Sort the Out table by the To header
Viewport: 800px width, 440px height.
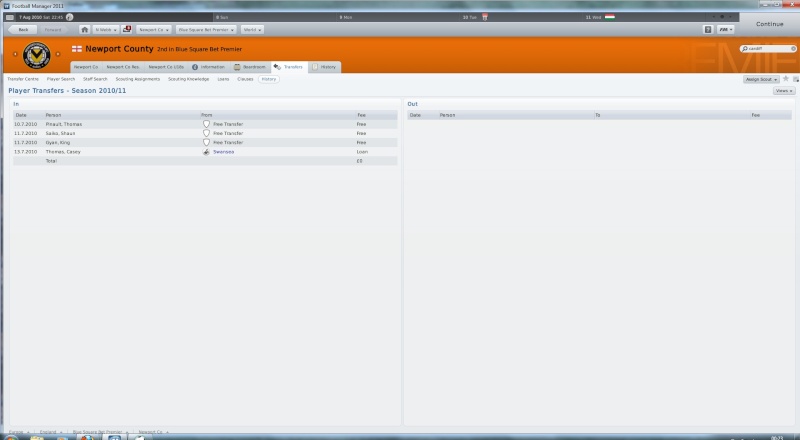597,115
